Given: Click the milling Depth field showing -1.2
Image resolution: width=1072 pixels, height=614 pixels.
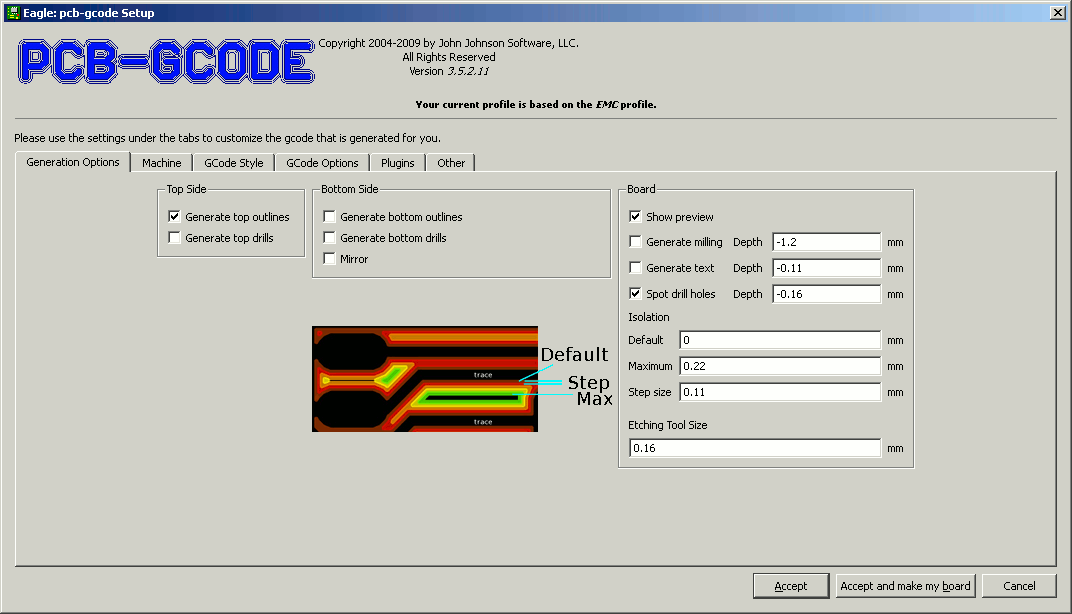Looking at the screenshot, I should 827,242.
